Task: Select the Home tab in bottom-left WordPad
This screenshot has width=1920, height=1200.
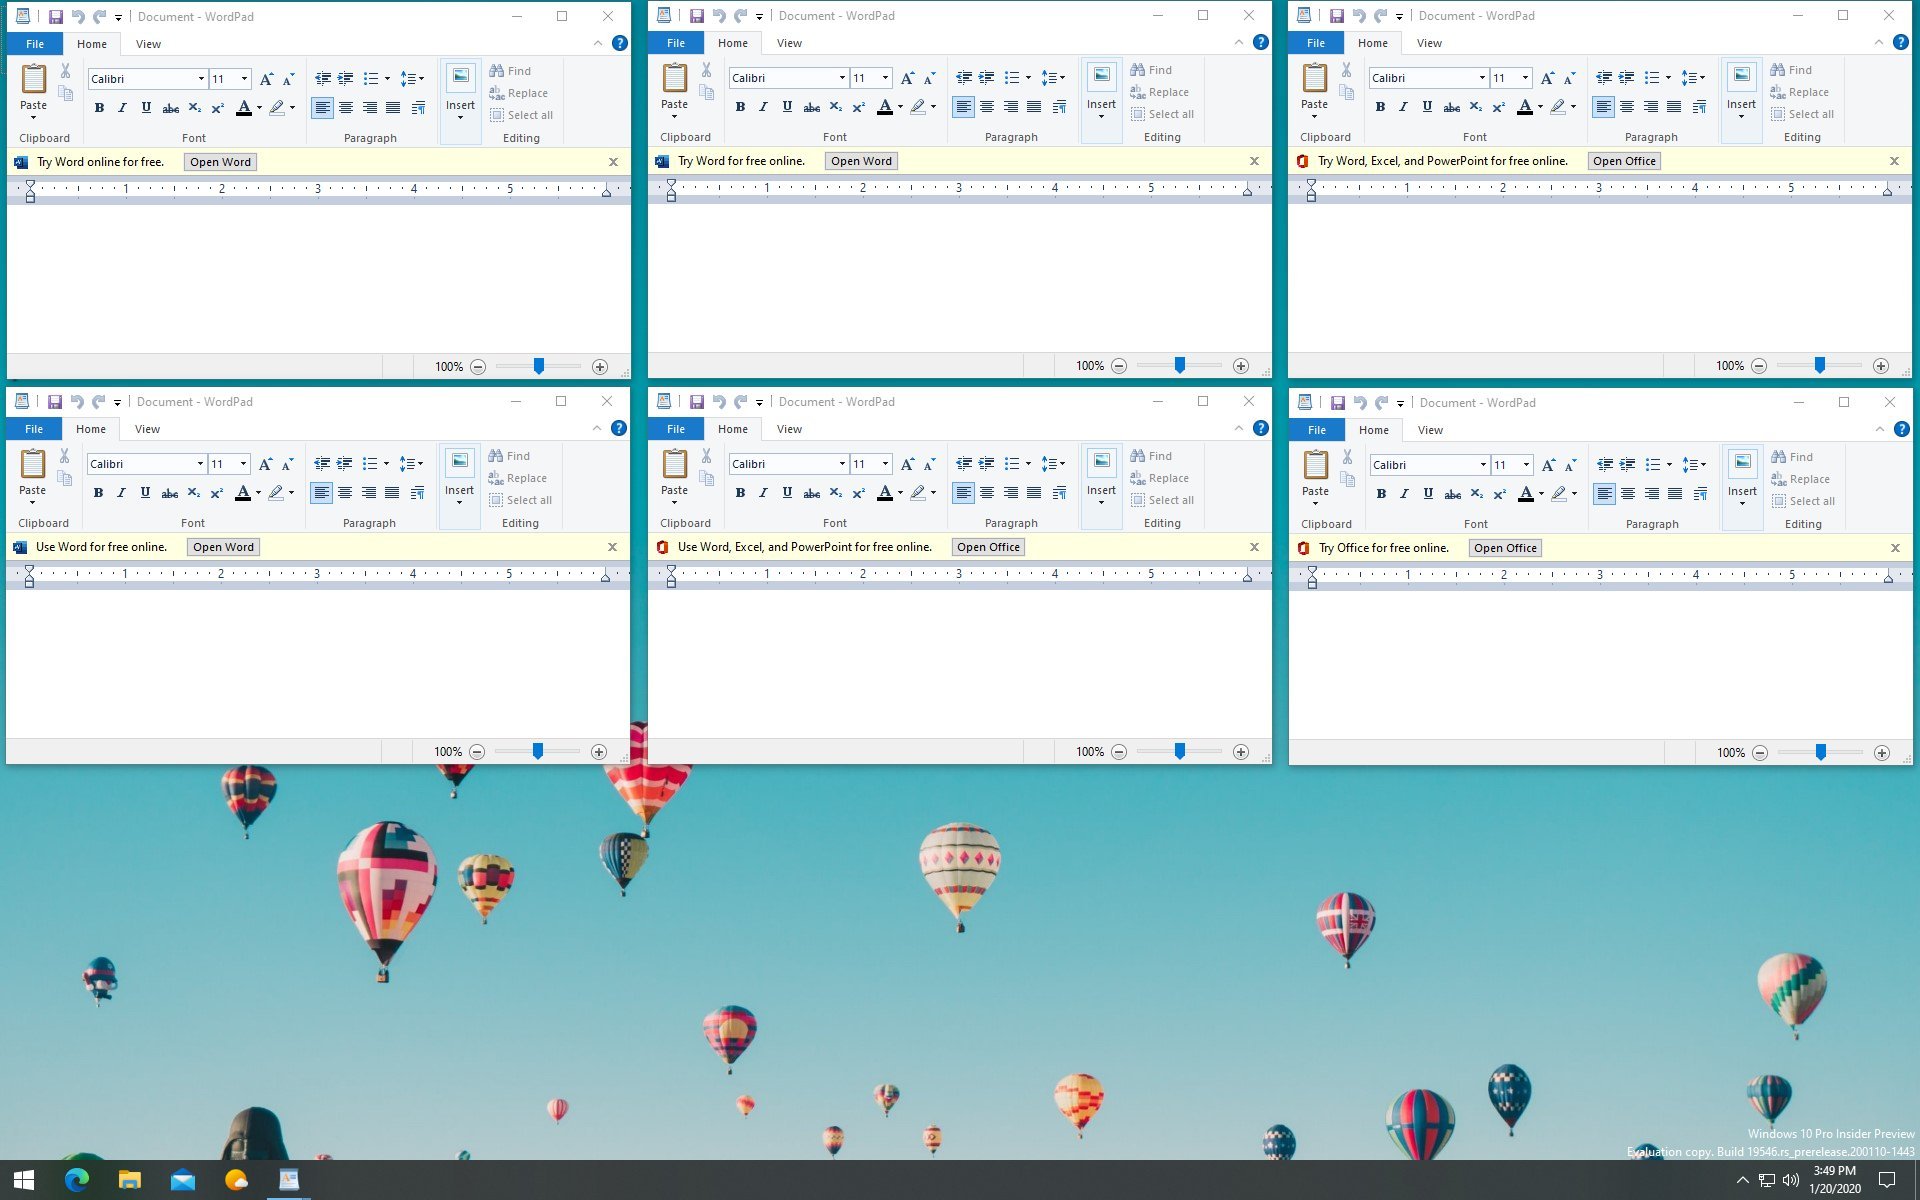Action: tap(90, 429)
